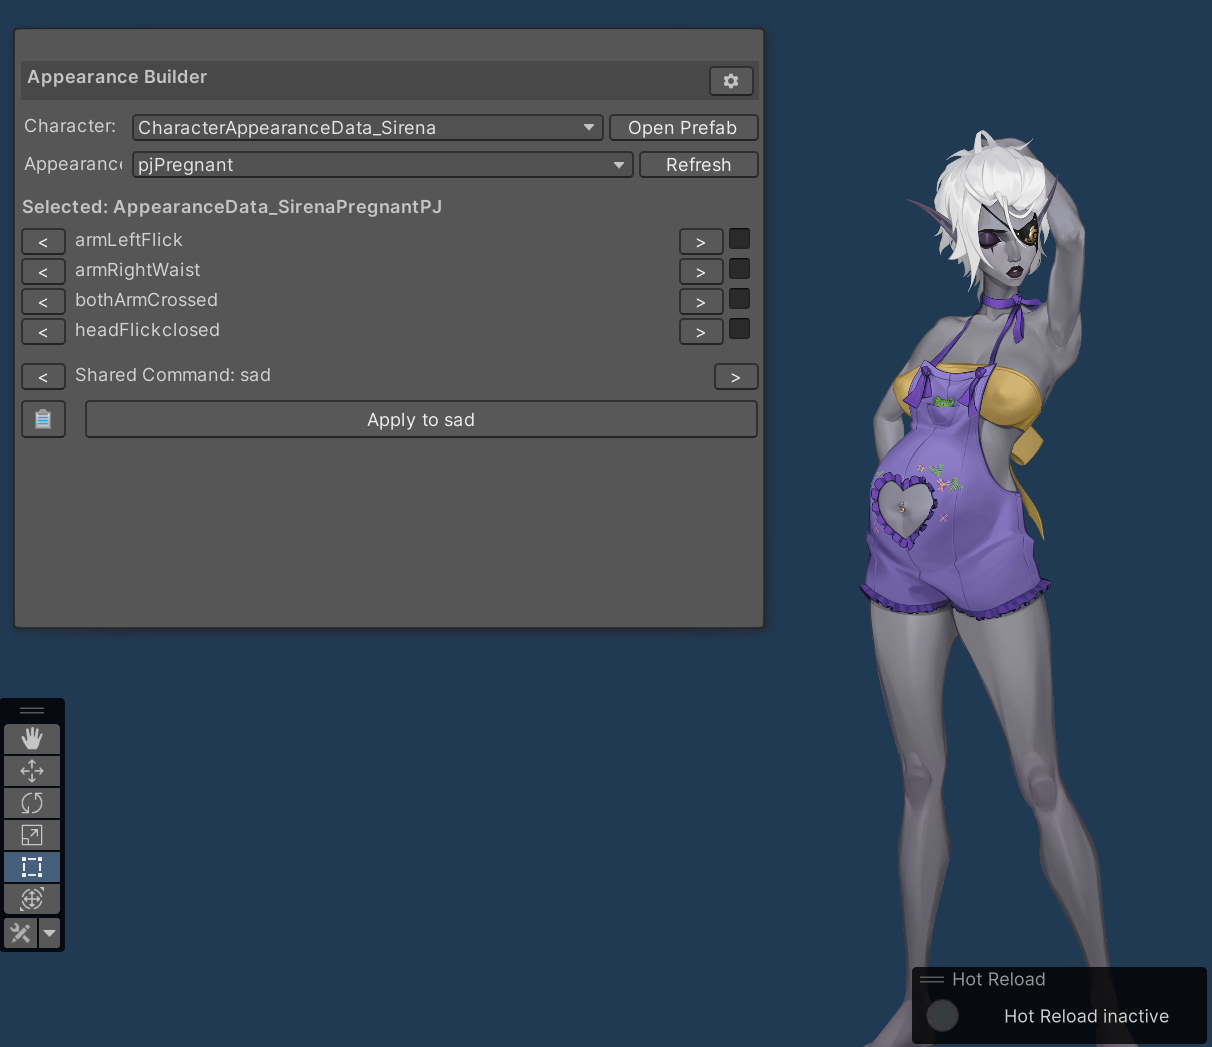Click the Appearance Builder title
This screenshot has width=1212, height=1047.
tap(117, 77)
